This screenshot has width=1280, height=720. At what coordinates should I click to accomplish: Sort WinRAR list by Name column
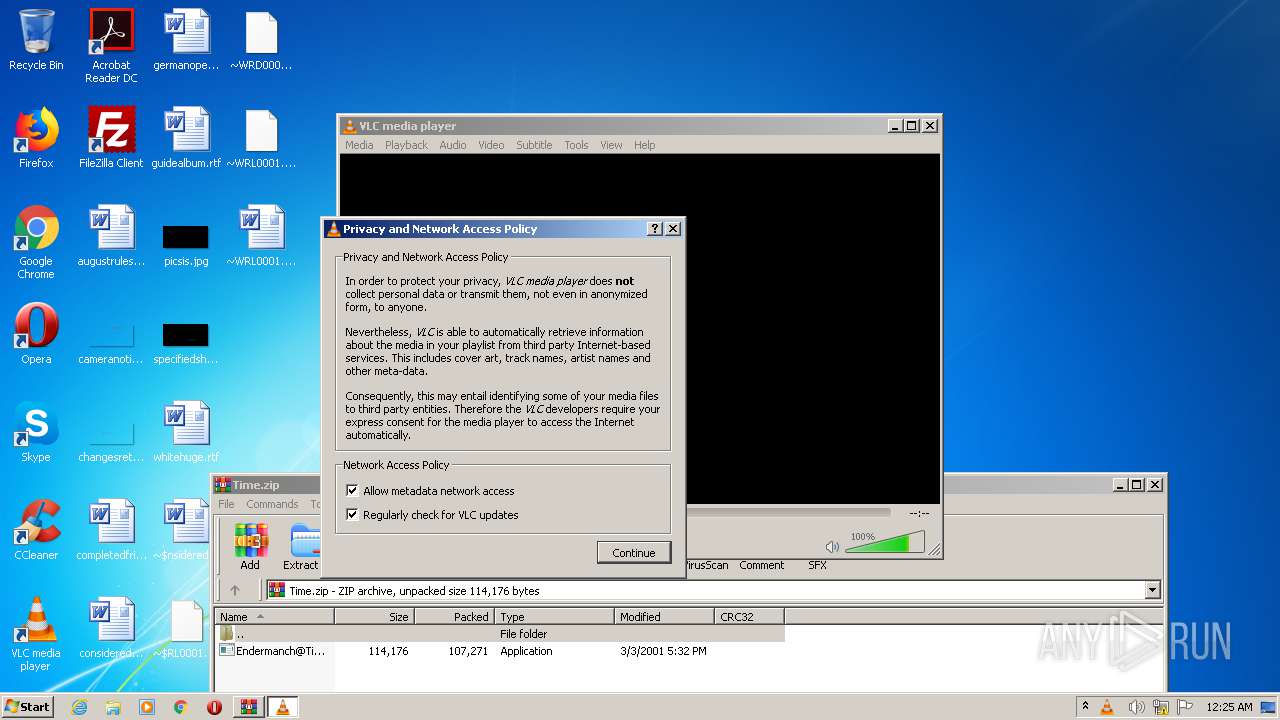coord(274,617)
